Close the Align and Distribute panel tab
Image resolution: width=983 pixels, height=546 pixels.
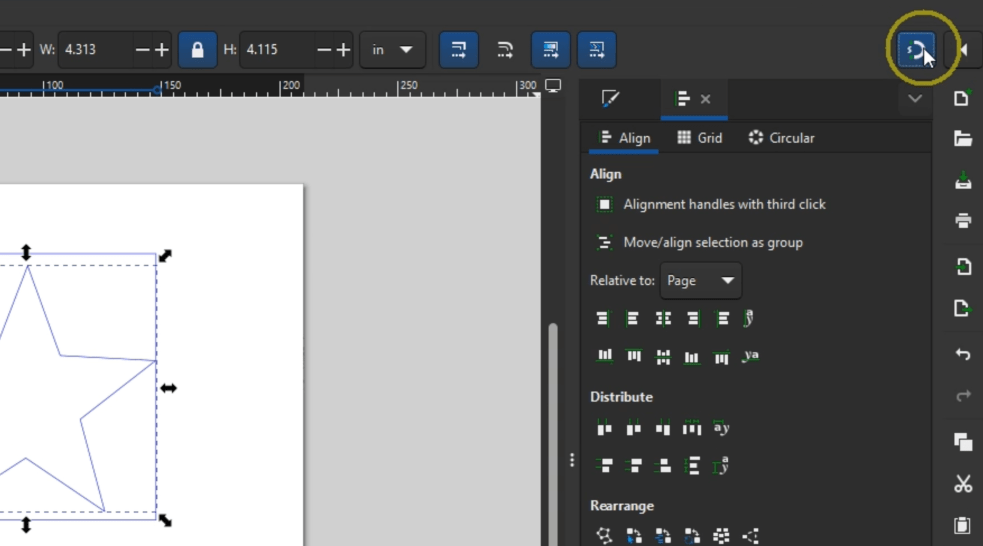[x=706, y=99]
